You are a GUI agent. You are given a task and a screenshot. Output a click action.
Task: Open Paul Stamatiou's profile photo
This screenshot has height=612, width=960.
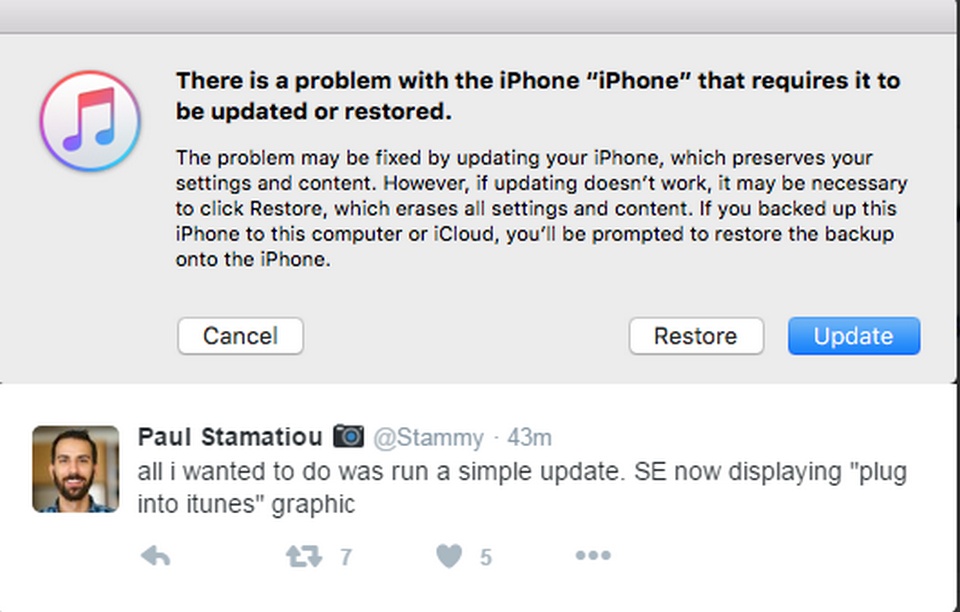coord(74,469)
